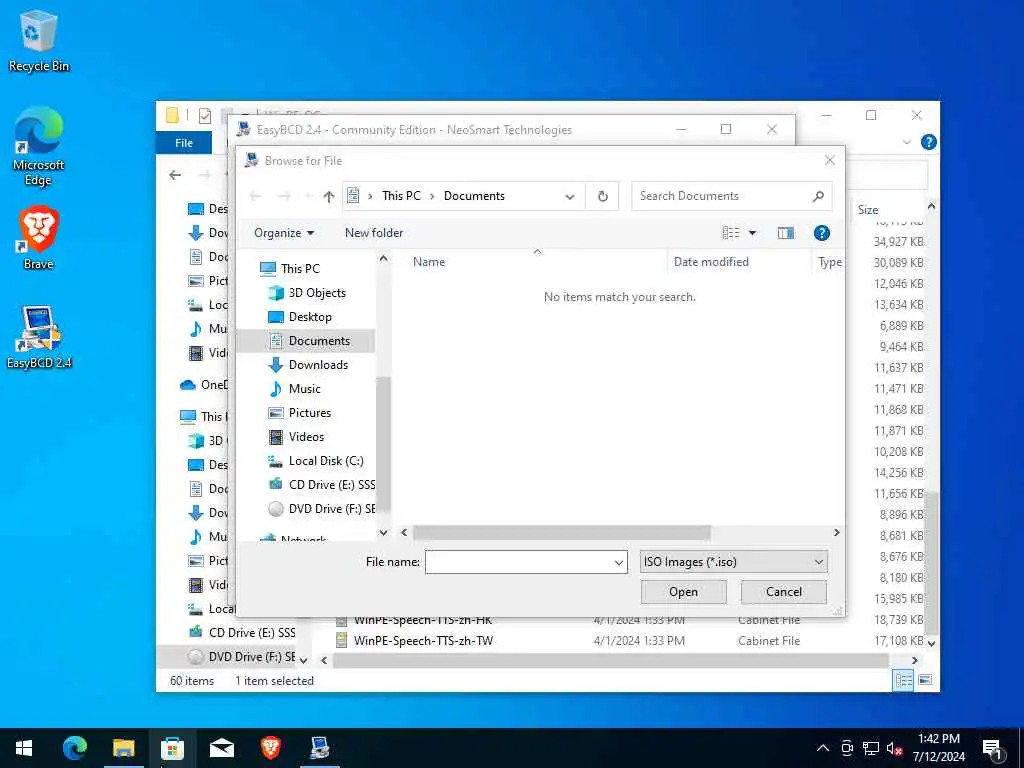Expand the ribbon in File Explorer window
1024x768 pixels.
pyautogui.click(x=906, y=142)
